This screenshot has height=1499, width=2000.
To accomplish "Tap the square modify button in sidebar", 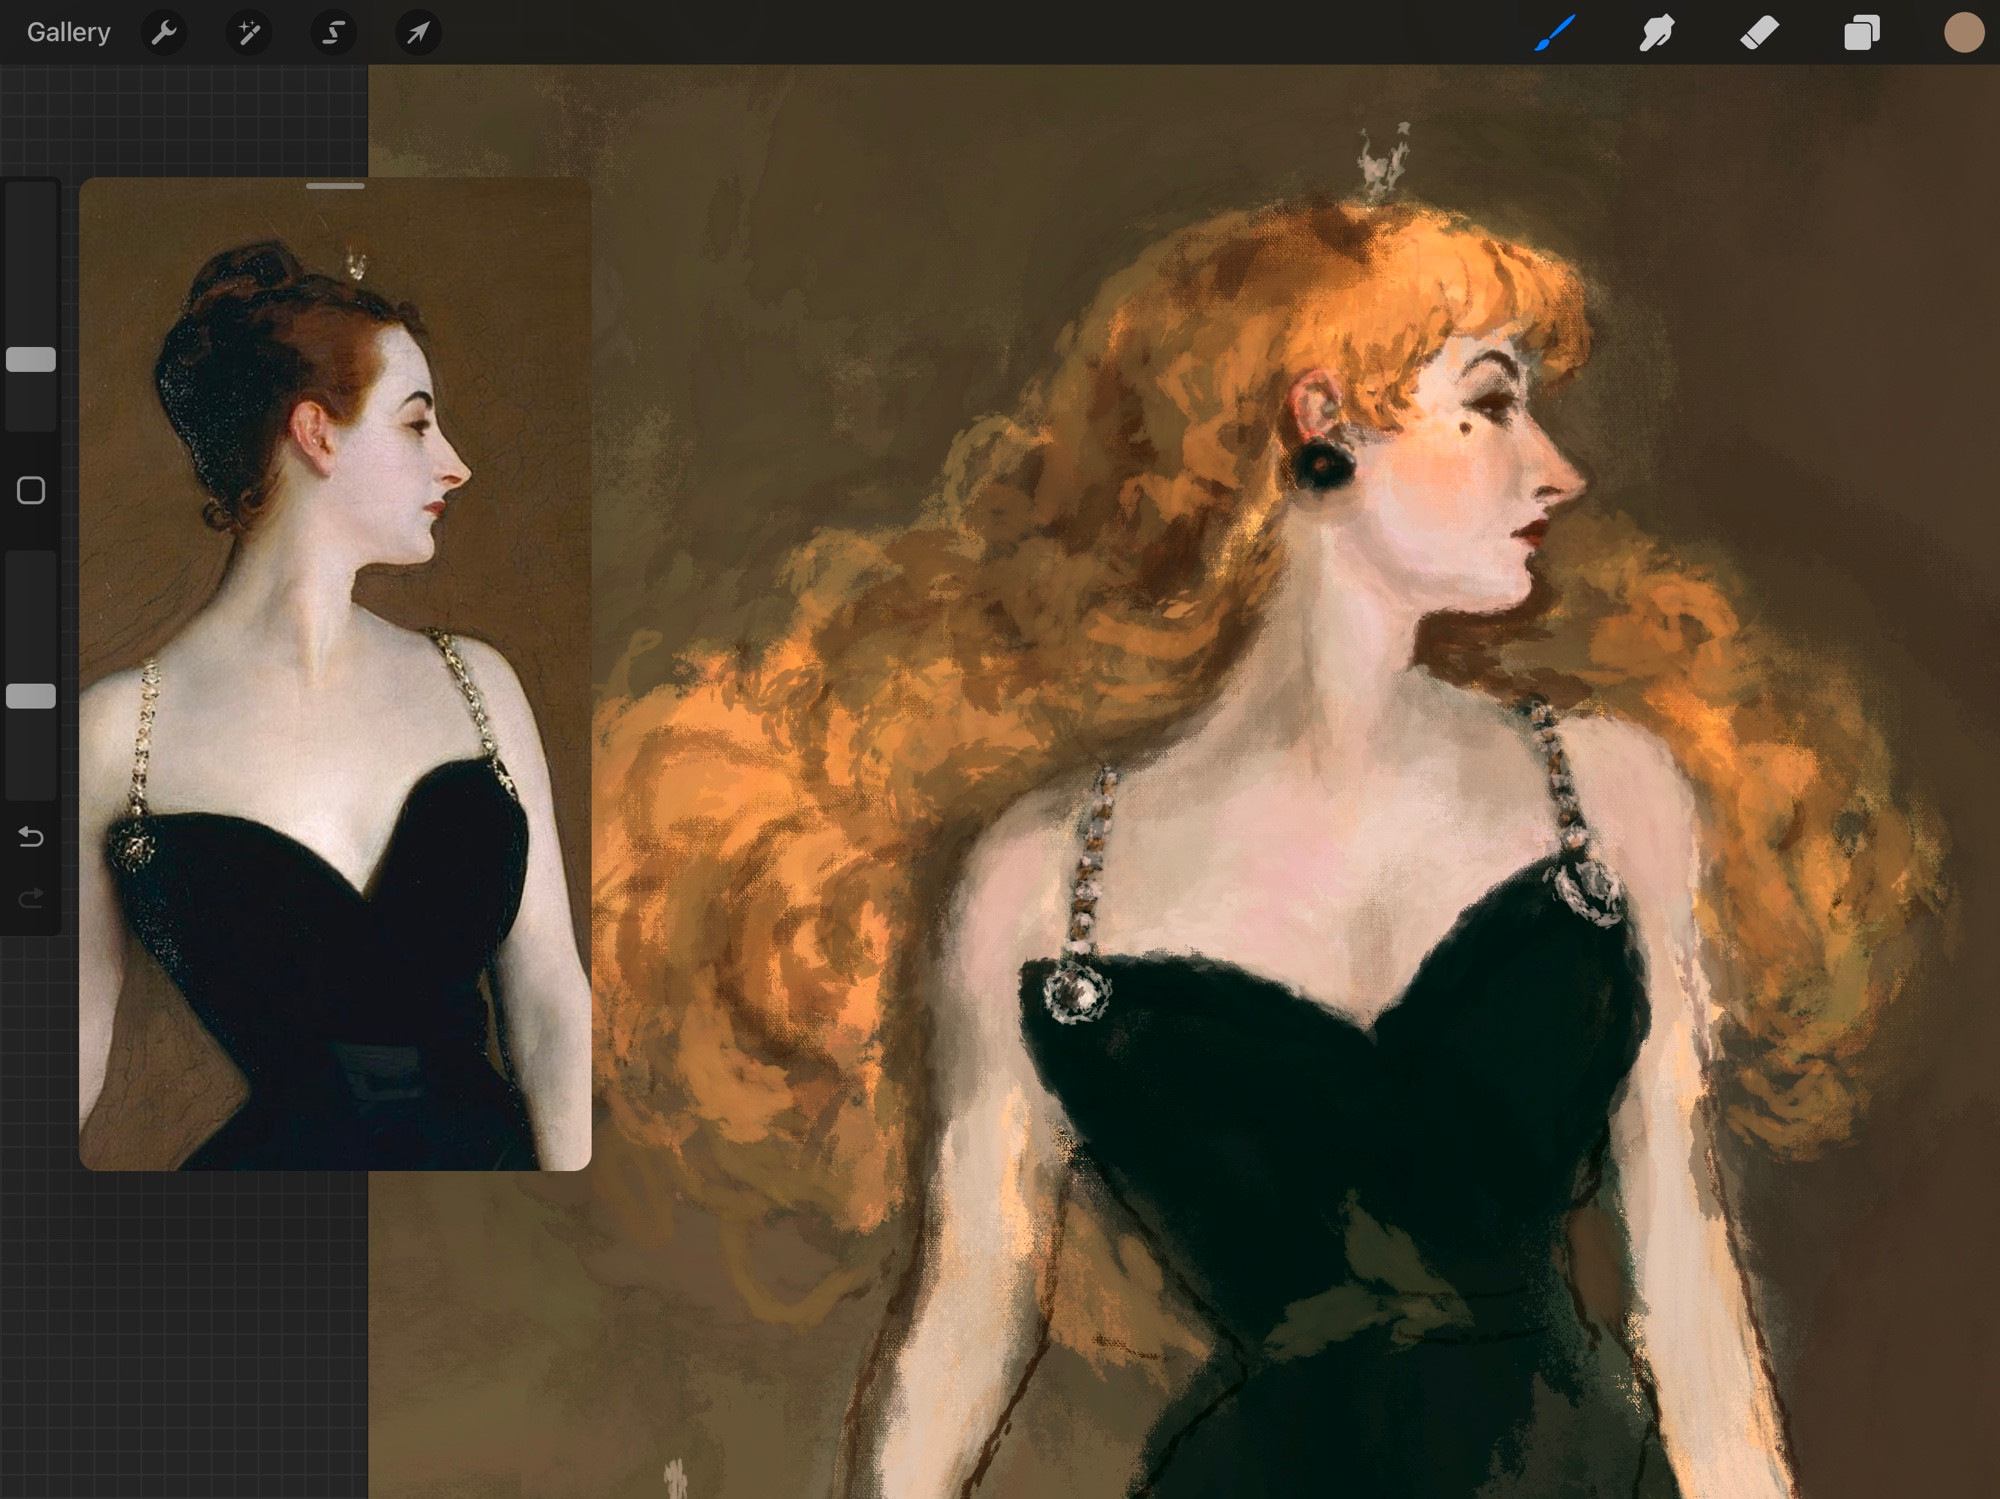I will click(x=31, y=491).
